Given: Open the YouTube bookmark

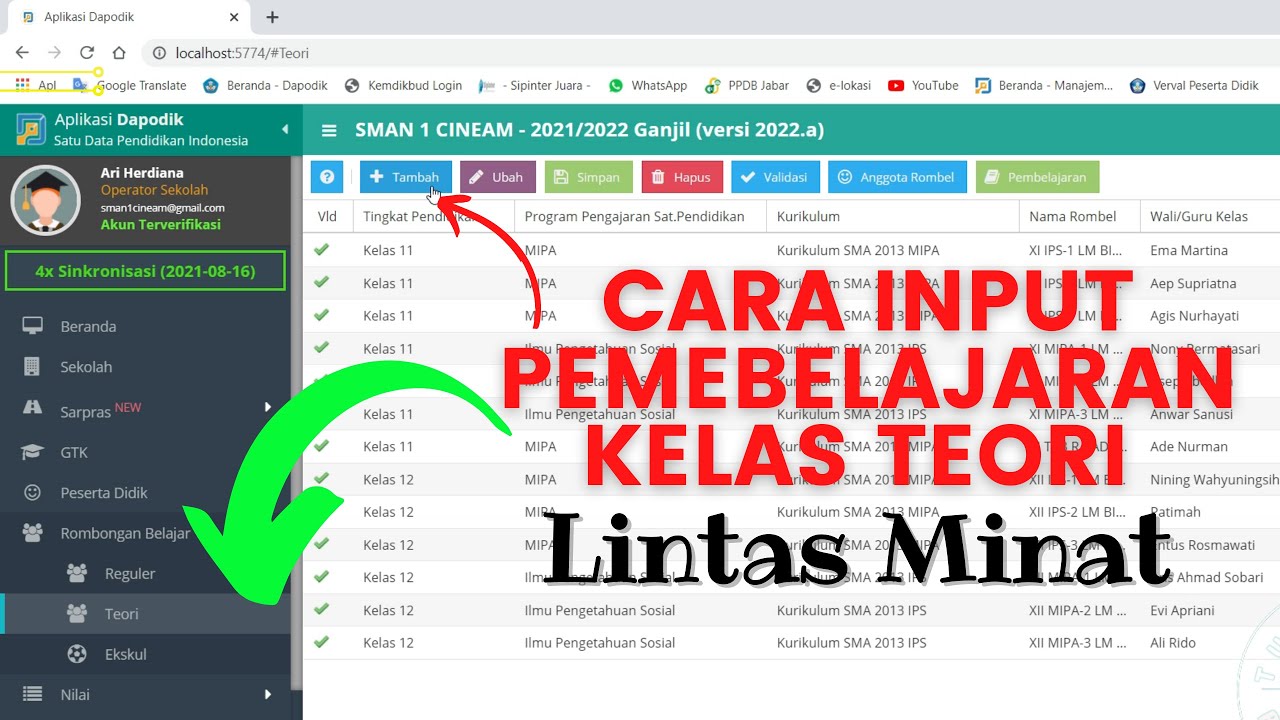Looking at the screenshot, I should 923,86.
